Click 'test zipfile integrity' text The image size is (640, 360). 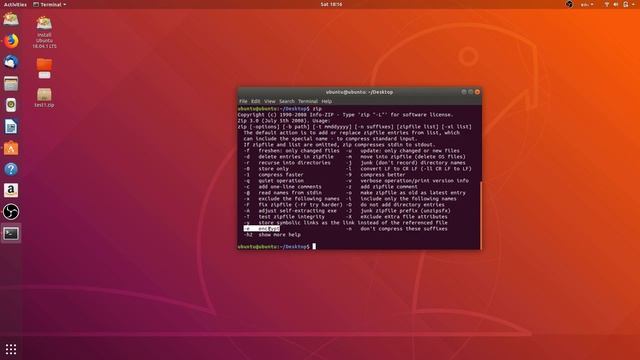tap(291, 217)
